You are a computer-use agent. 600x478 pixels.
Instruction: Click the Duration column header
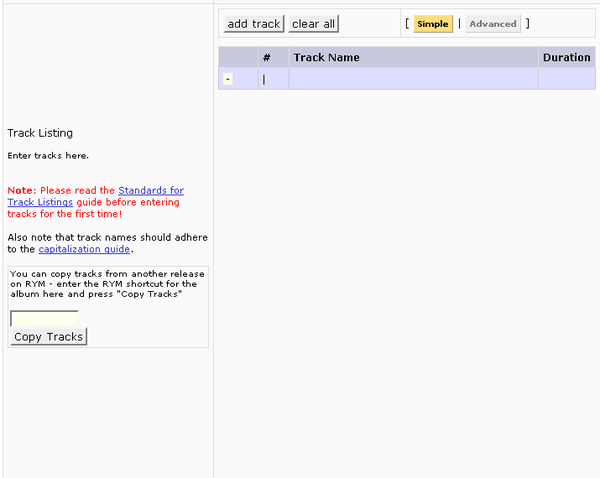point(566,58)
